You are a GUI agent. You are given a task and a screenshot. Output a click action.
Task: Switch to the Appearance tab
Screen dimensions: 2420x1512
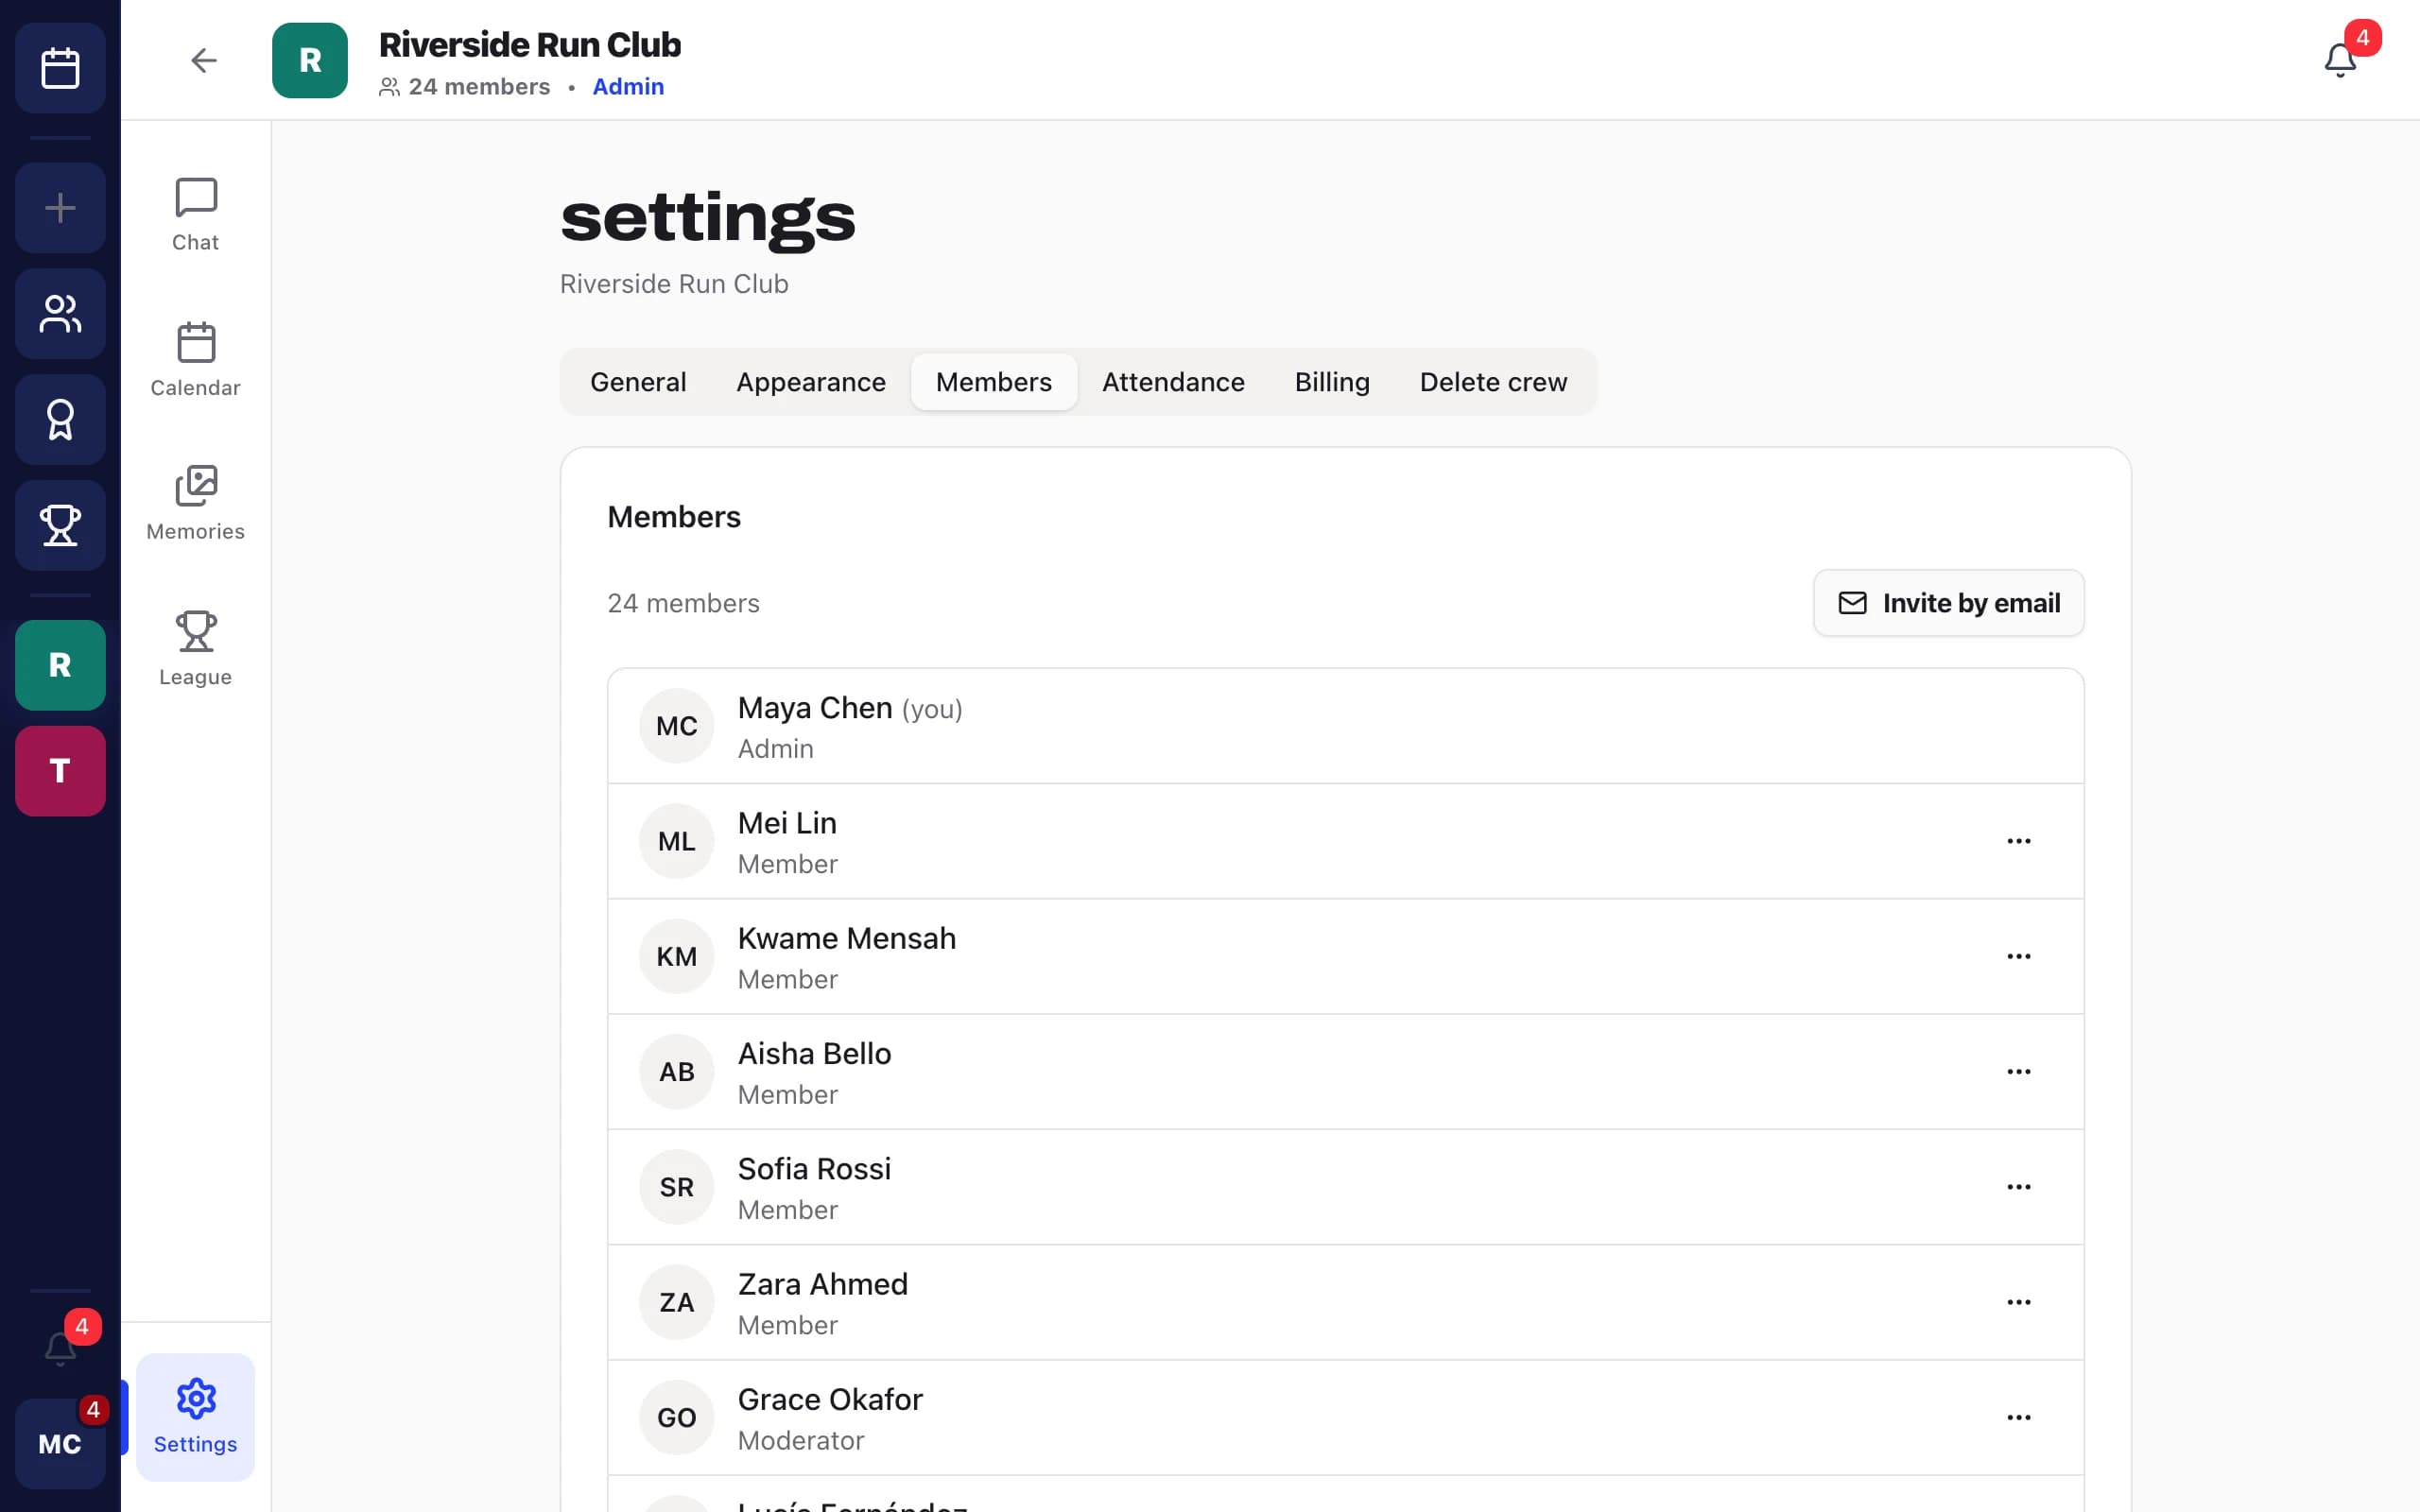(811, 382)
